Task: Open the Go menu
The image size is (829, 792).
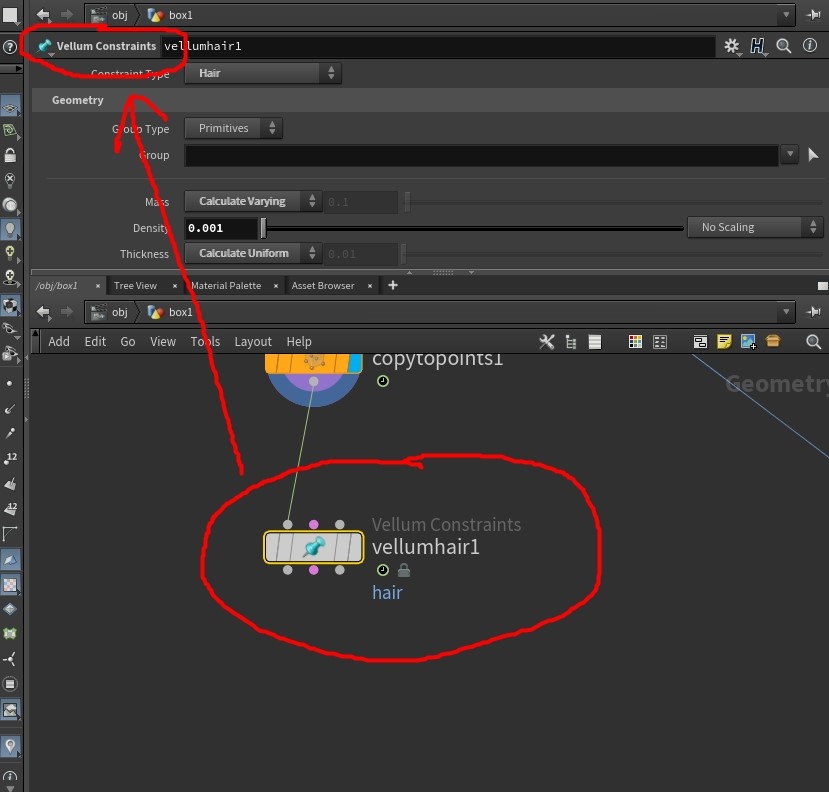Action: [127, 342]
